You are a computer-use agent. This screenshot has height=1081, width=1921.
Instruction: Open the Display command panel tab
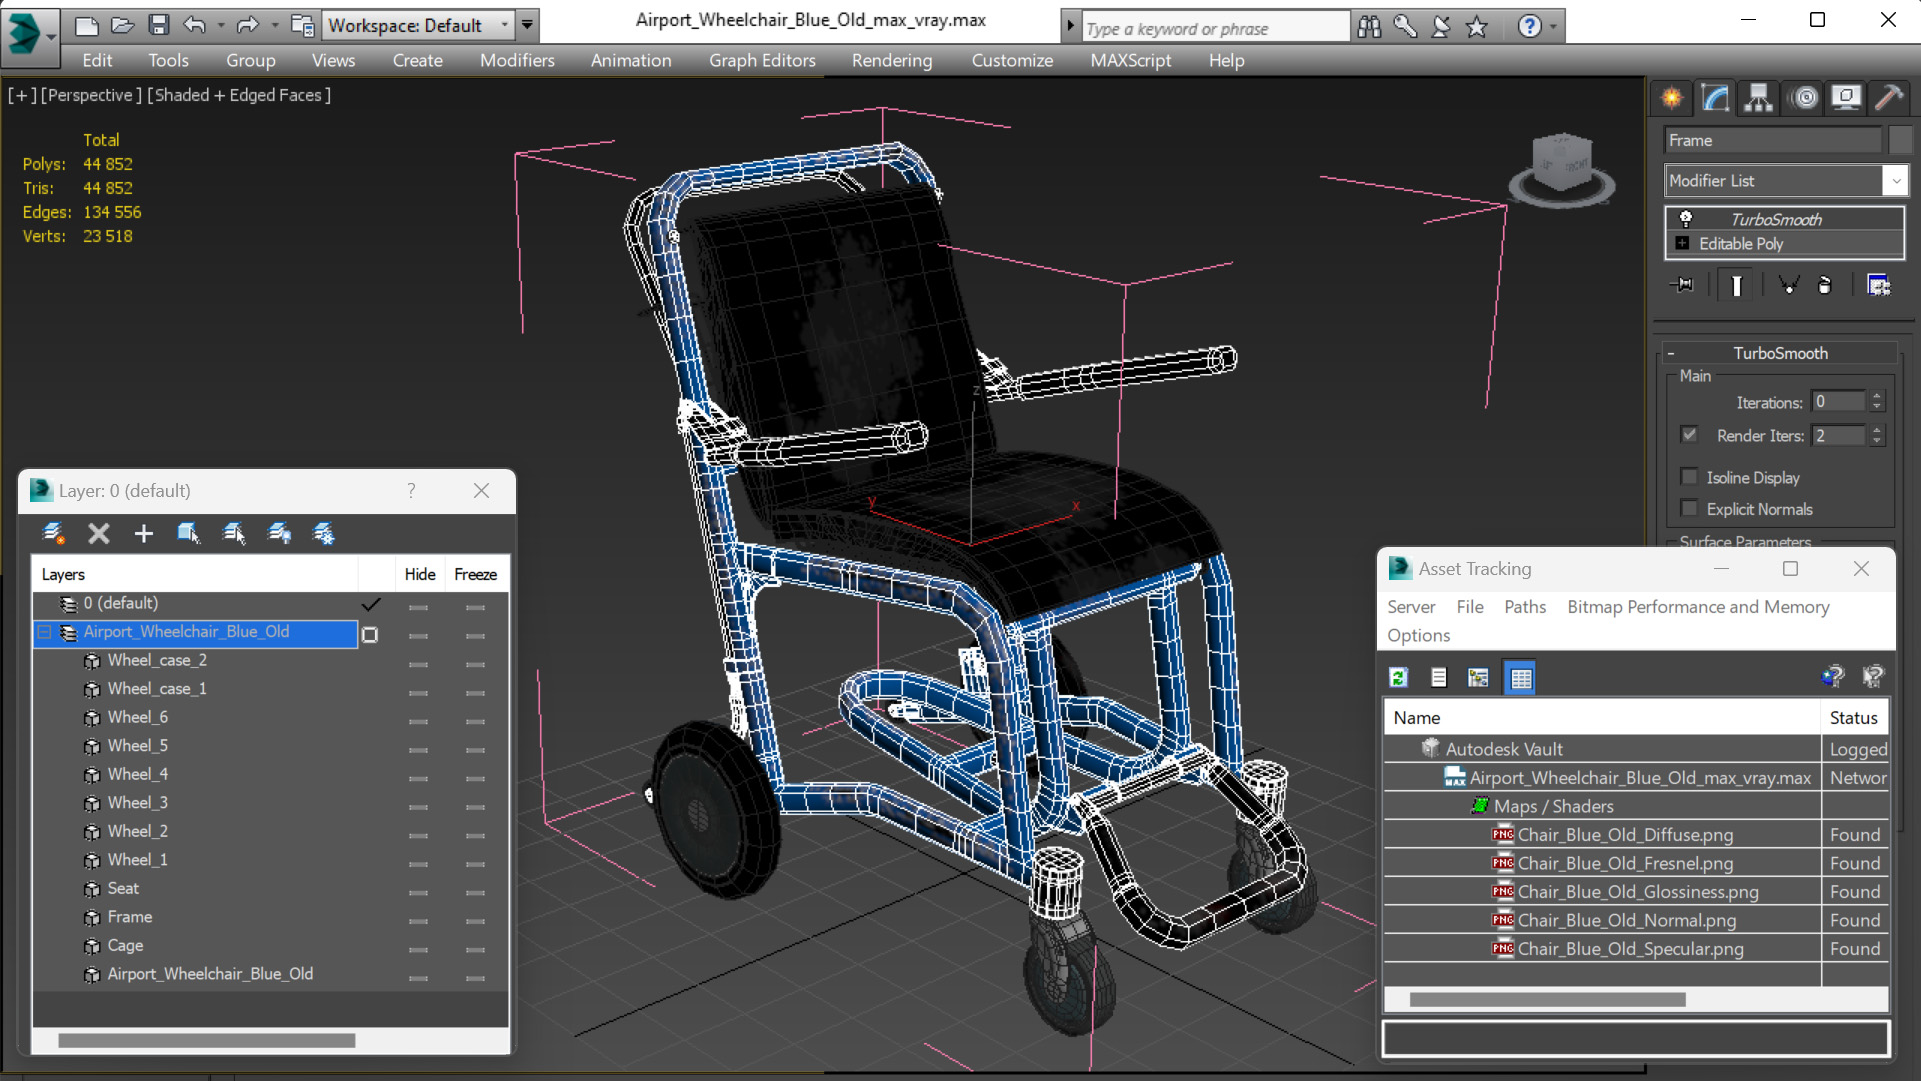point(1846,97)
